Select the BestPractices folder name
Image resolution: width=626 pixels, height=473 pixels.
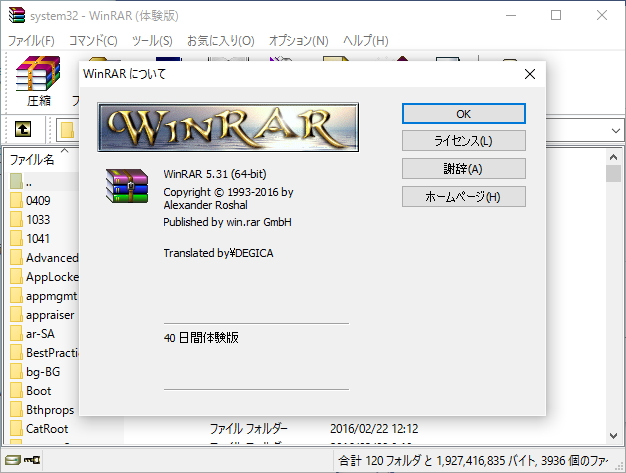click(52, 352)
